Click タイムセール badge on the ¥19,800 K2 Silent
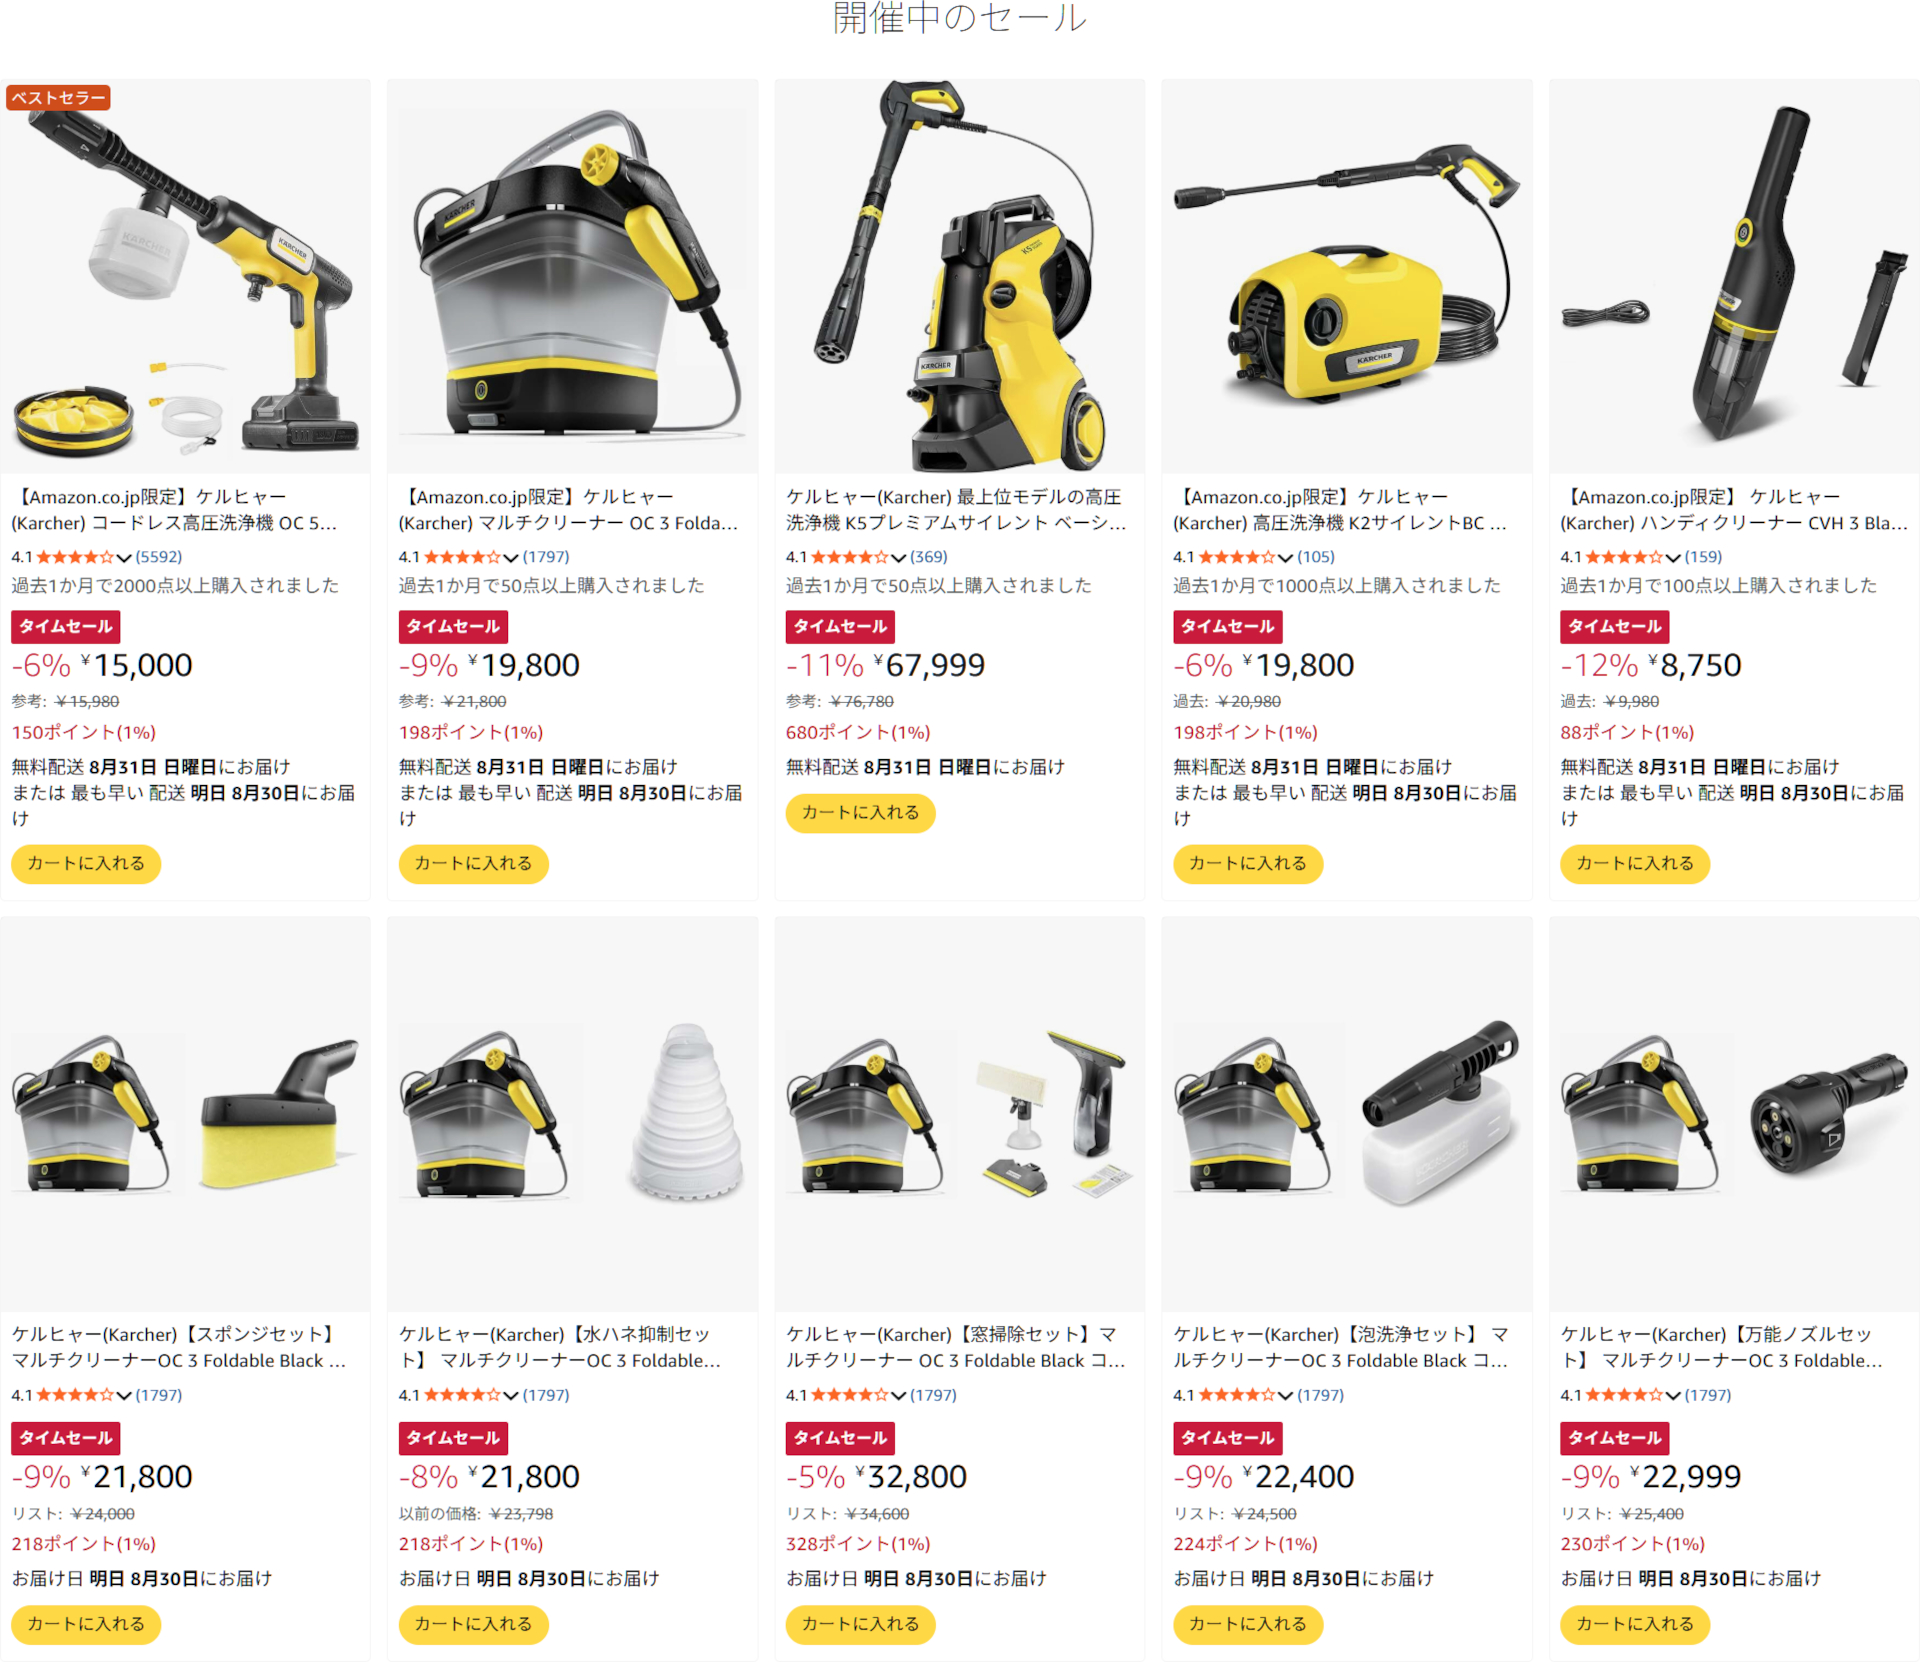Image resolution: width=1920 pixels, height=1662 pixels. click(x=1227, y=627)
